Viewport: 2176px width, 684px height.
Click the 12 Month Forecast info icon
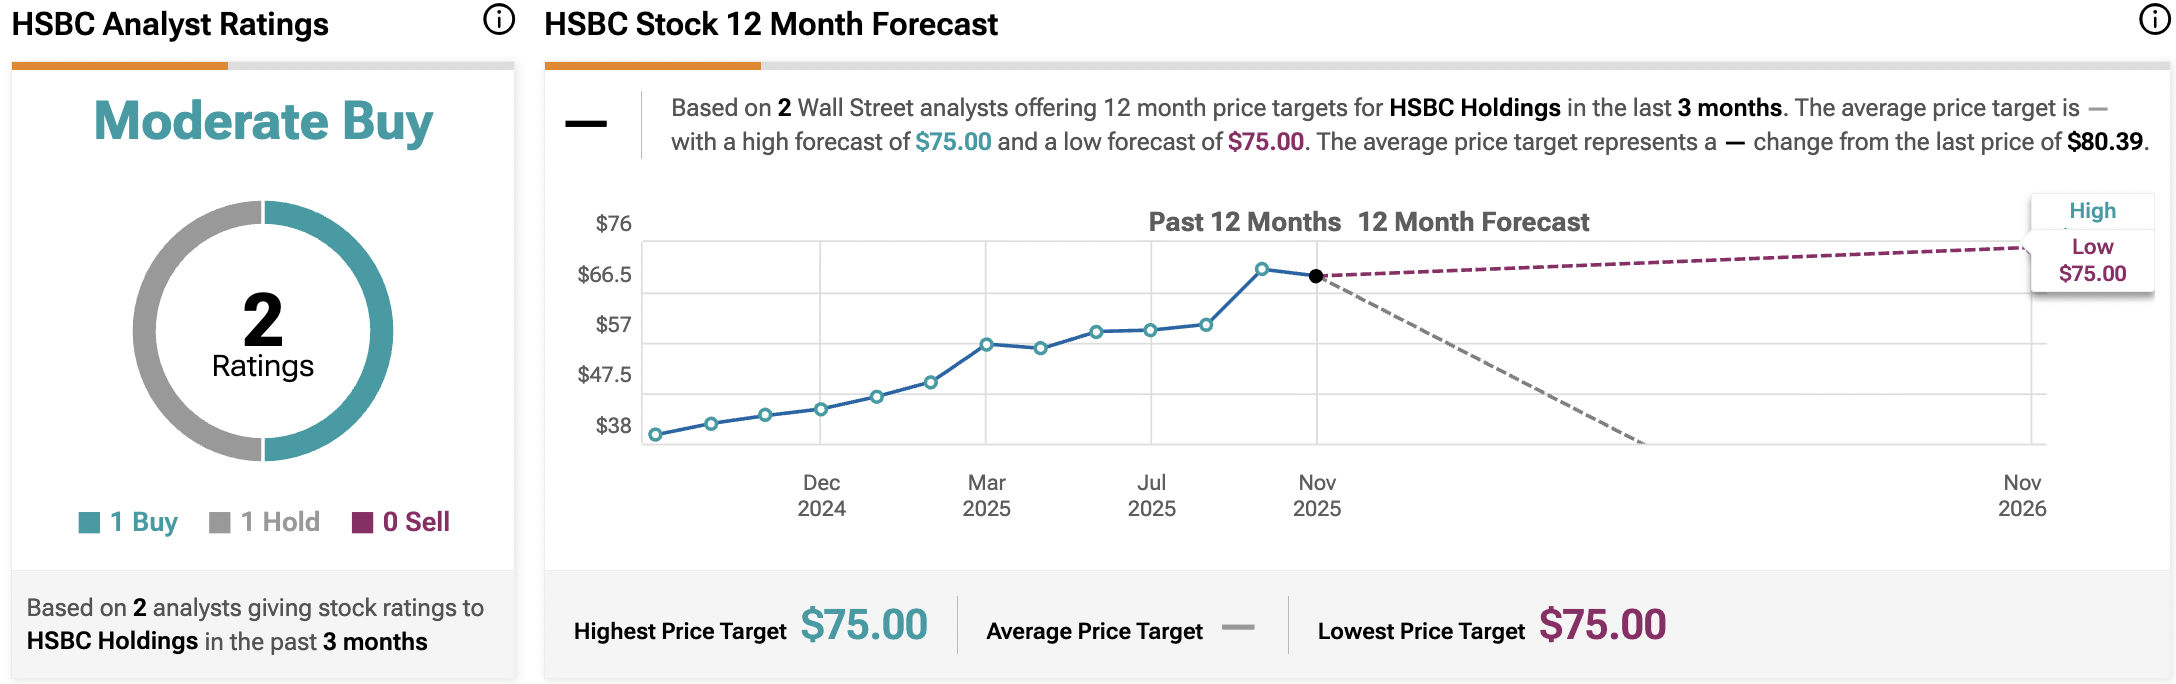pyautogui.click(x=2154, y=19)
